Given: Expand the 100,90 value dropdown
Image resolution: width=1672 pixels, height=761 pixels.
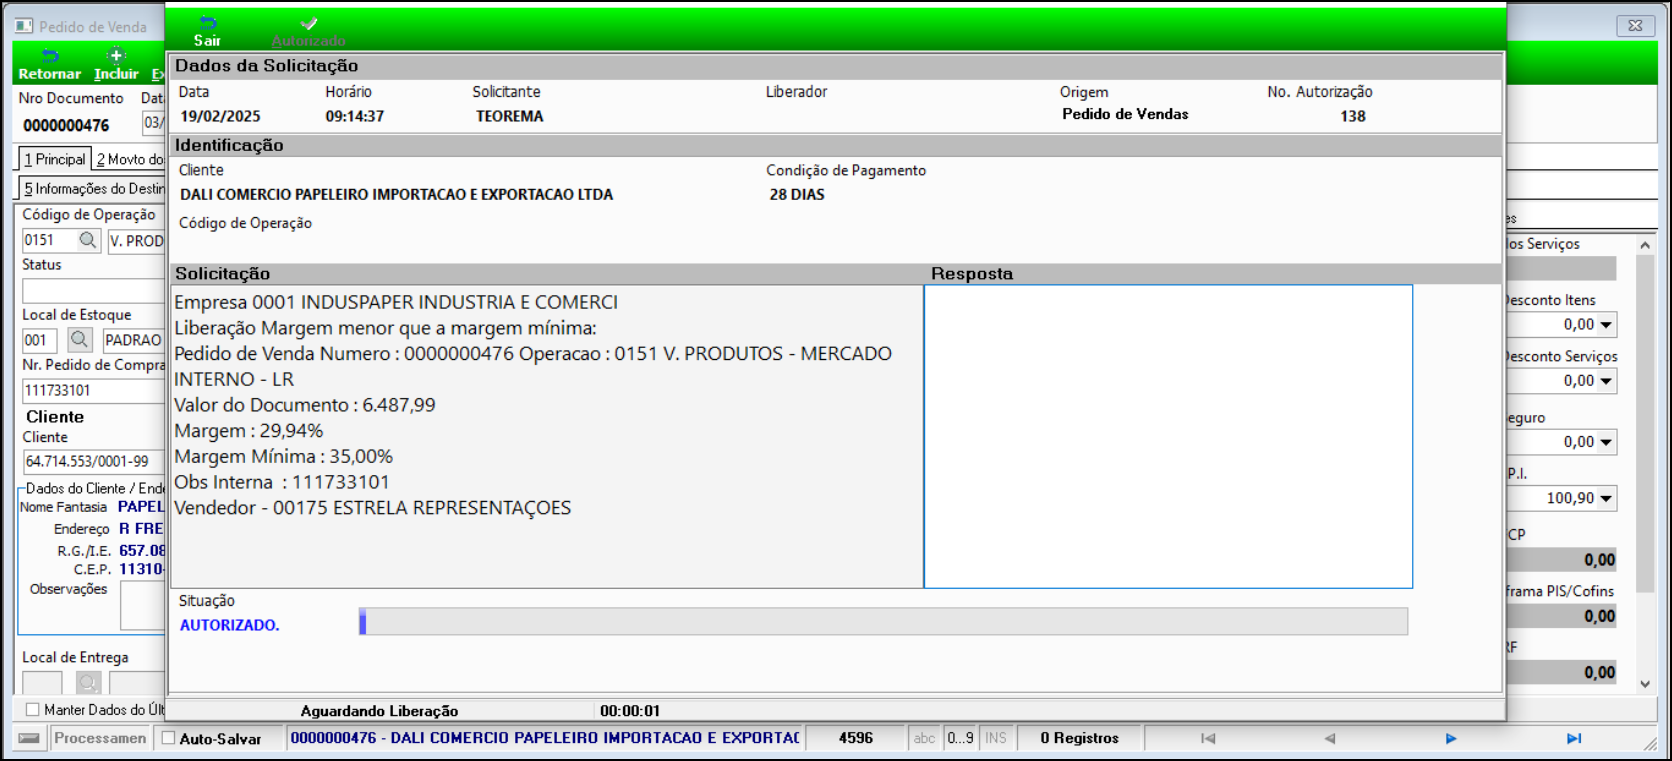Looking at the screenshot, I should pos(1606,498).
